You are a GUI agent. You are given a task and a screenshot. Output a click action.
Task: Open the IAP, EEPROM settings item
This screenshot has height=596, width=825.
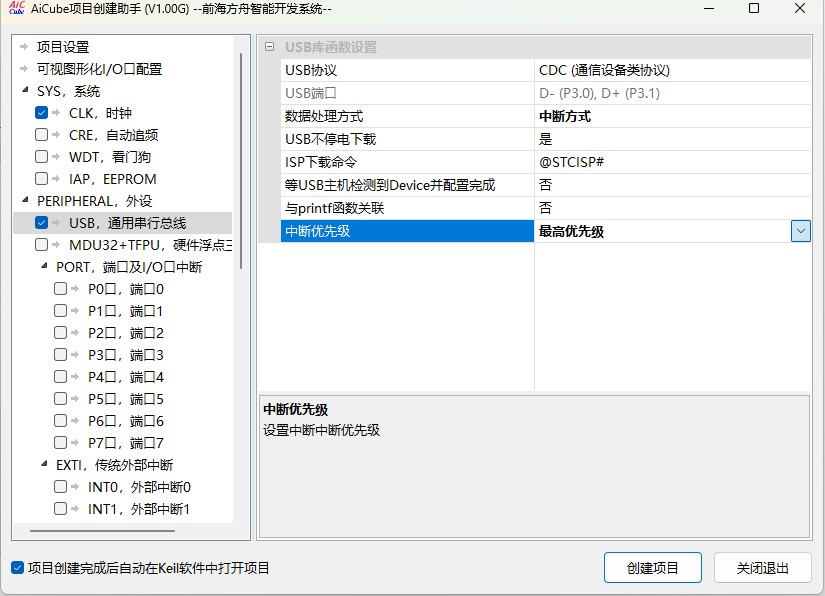(x=113, y=179)
